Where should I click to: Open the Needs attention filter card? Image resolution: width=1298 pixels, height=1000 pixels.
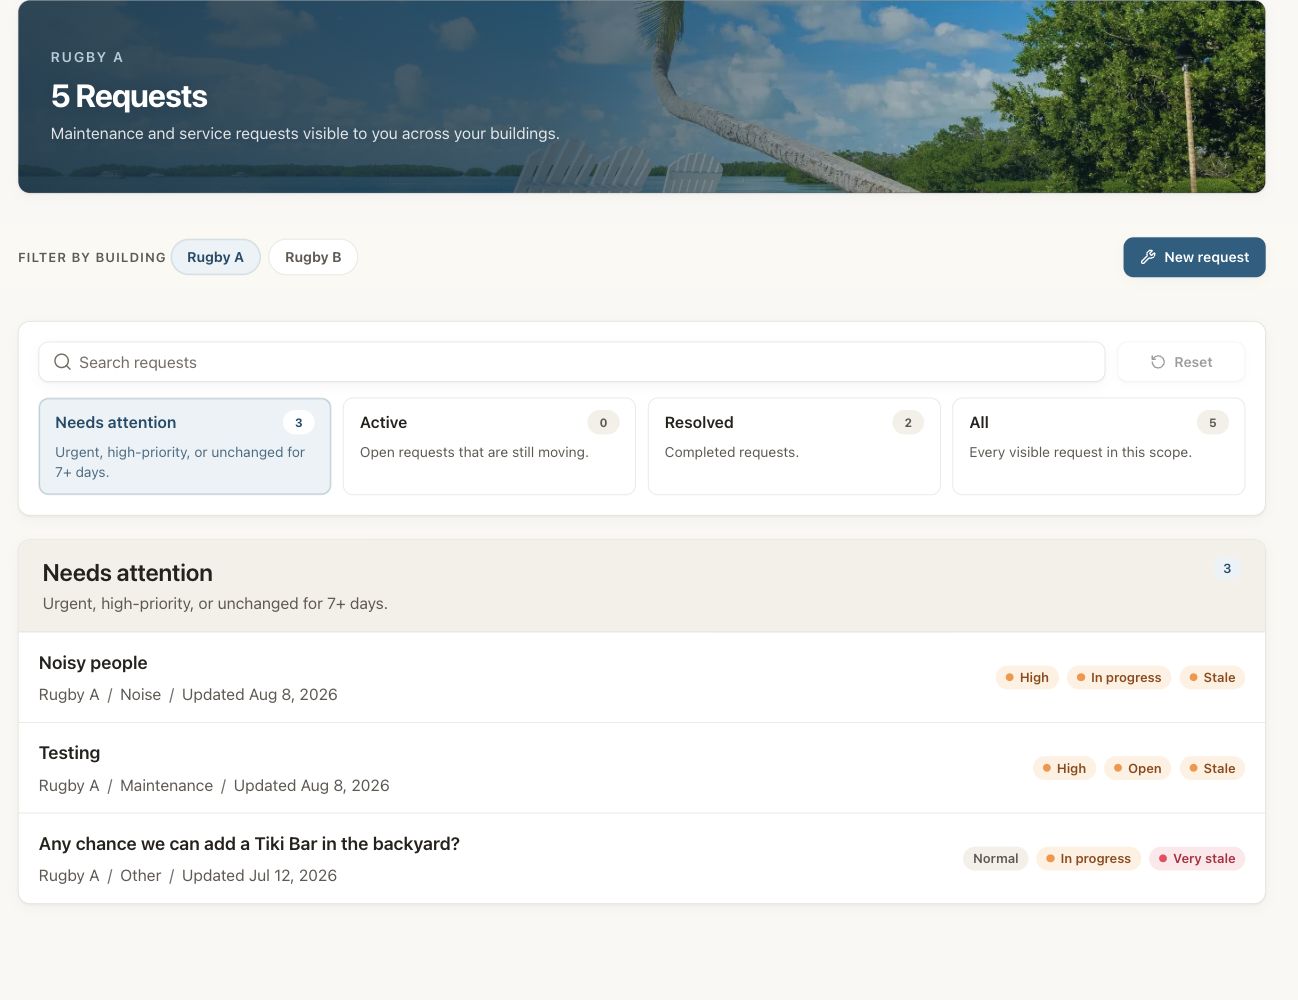coord(185,446)
